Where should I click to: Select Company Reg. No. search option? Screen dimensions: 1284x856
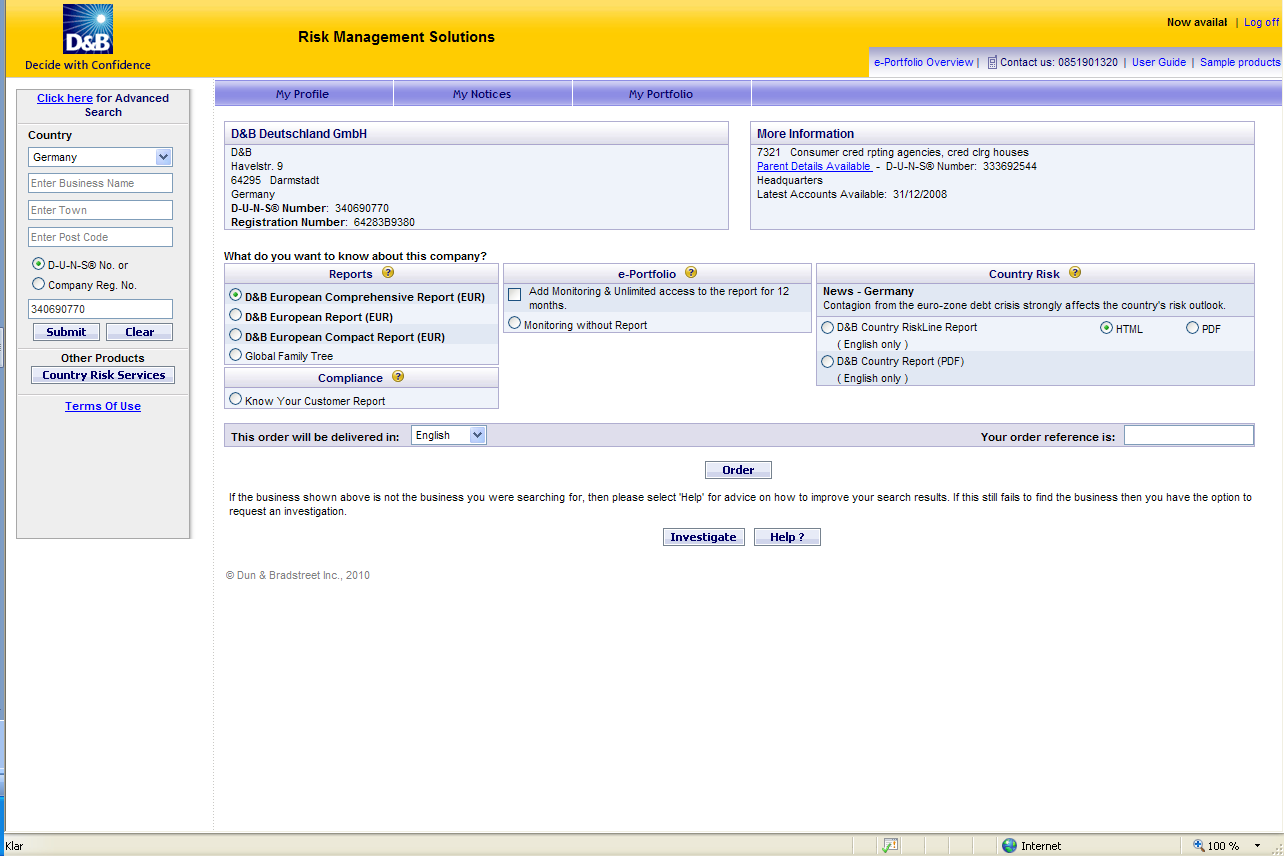[x=39, y=284]
